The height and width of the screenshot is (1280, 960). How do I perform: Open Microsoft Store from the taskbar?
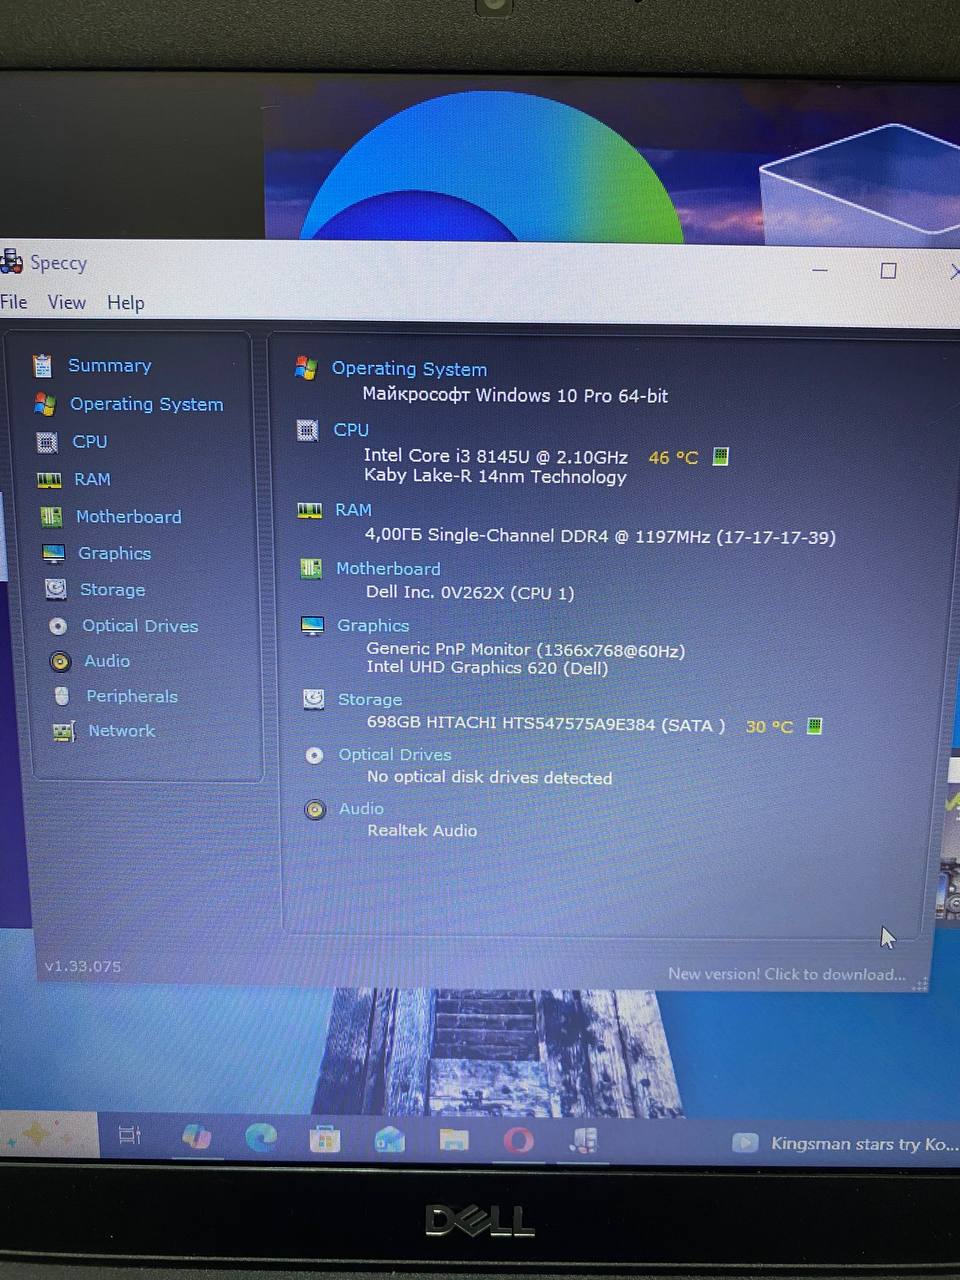(325, 1138)
